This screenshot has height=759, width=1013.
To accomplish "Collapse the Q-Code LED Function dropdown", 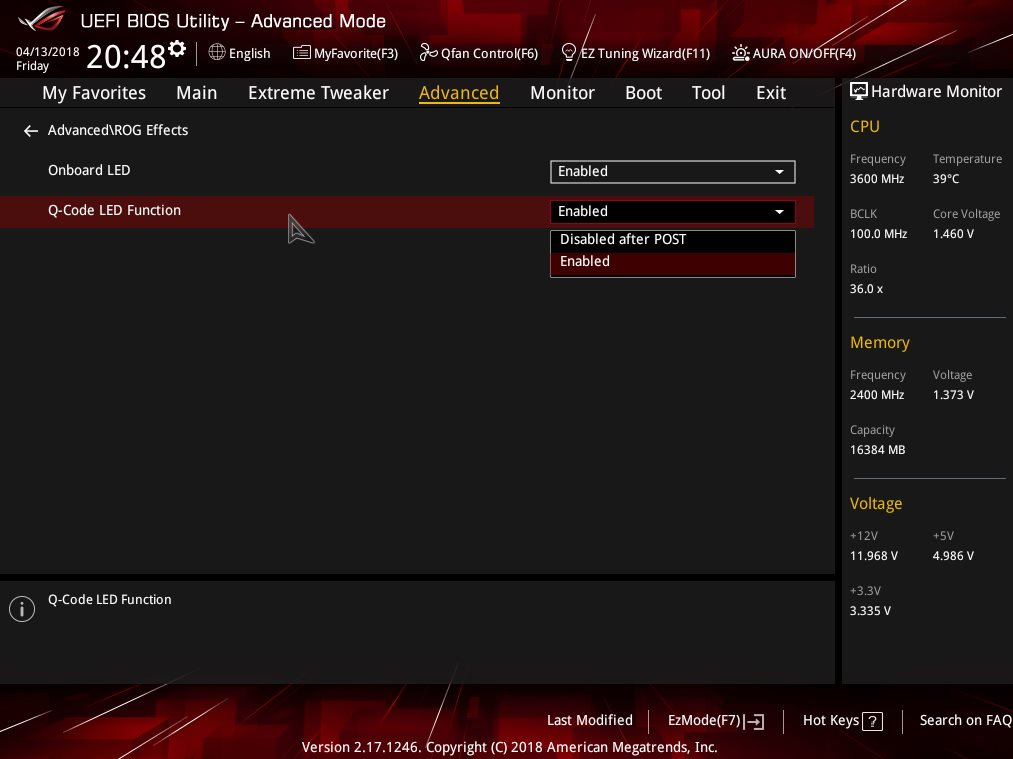I will pos(673,212).
